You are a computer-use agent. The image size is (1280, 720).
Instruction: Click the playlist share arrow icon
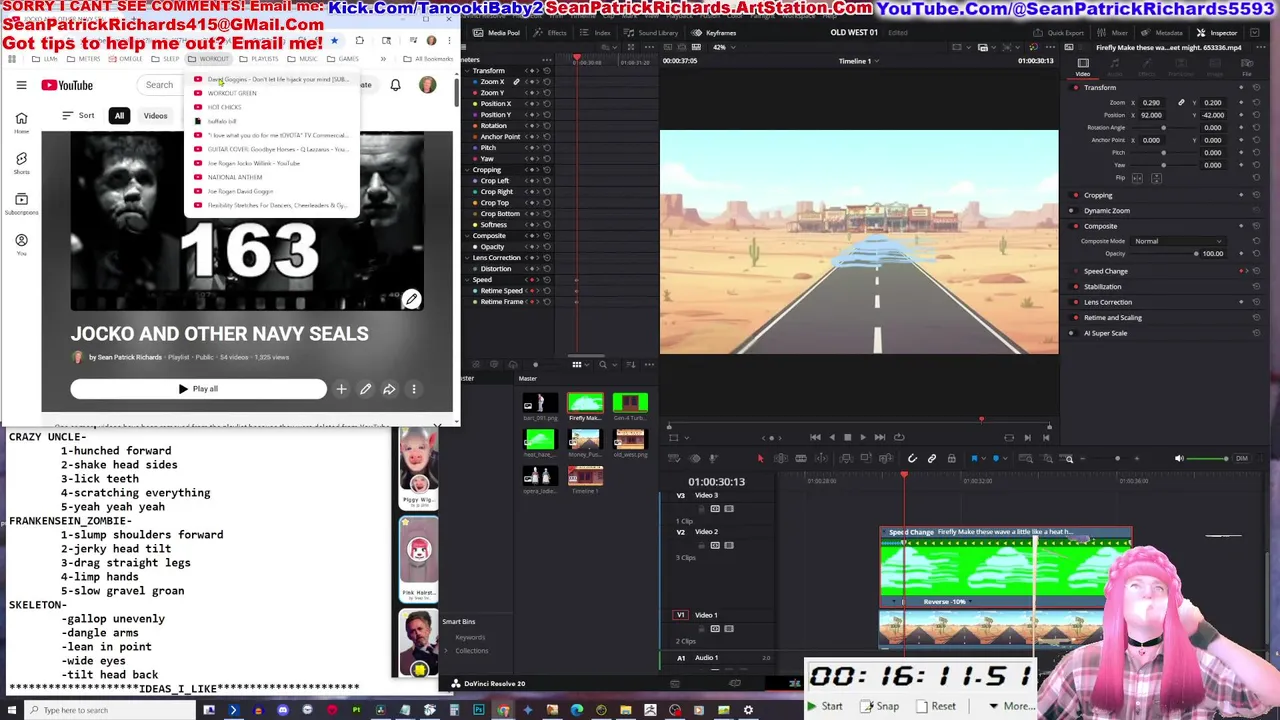[389, 389]
